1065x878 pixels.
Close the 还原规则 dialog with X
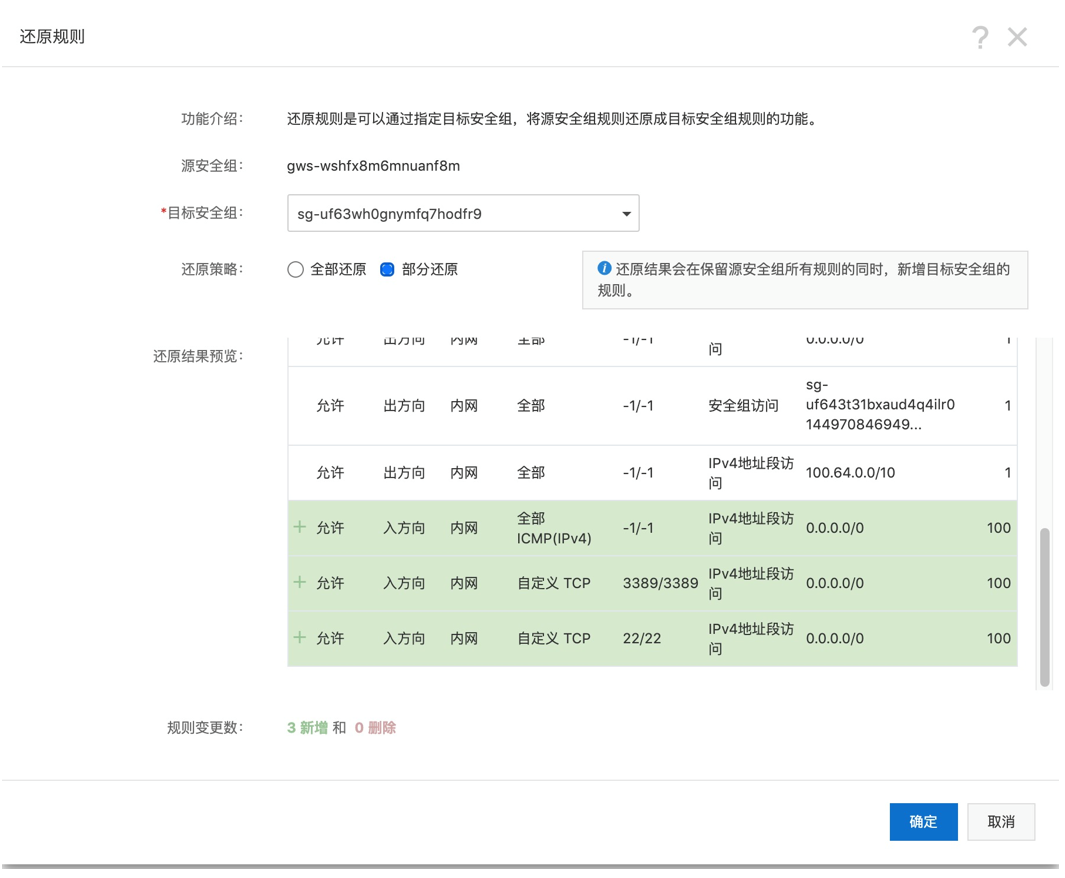point(1017,38)
